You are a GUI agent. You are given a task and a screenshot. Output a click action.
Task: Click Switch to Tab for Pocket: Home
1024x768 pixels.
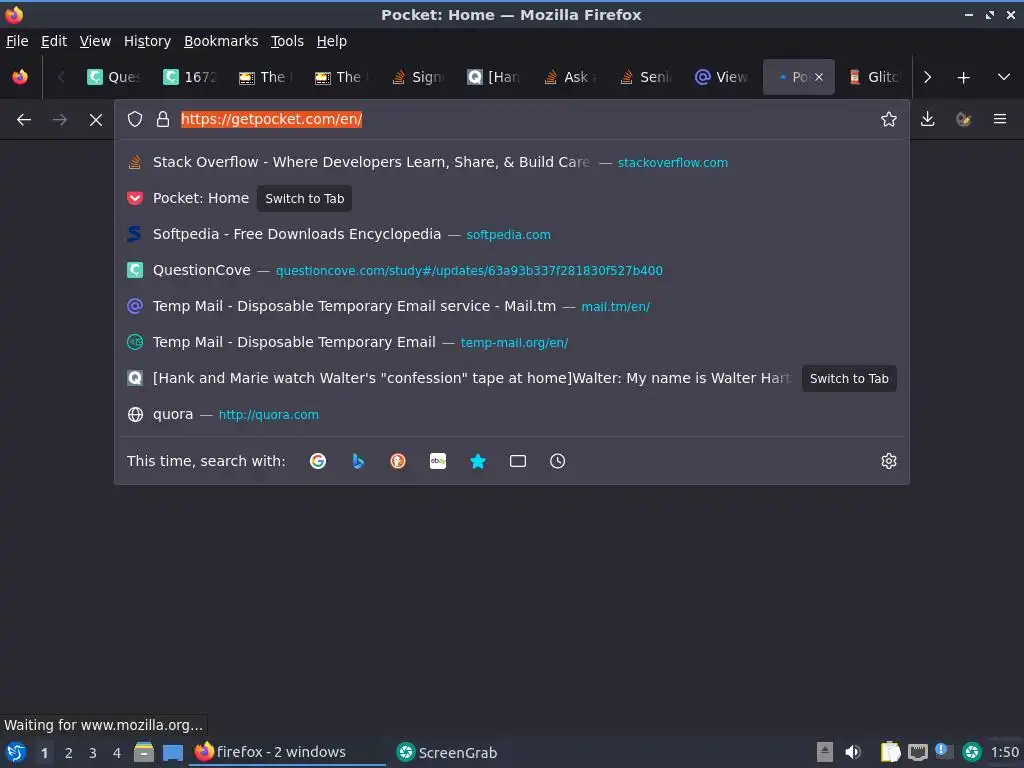304,199
